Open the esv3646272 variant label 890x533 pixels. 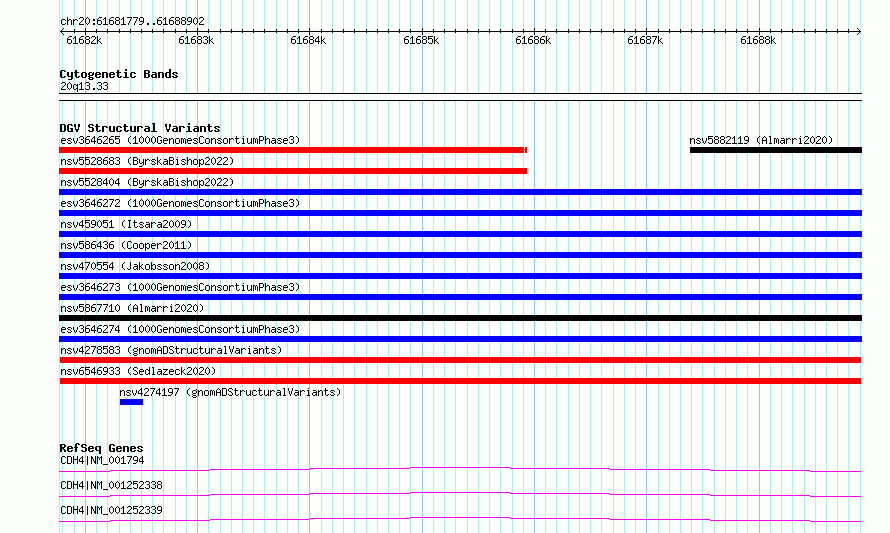180,203
